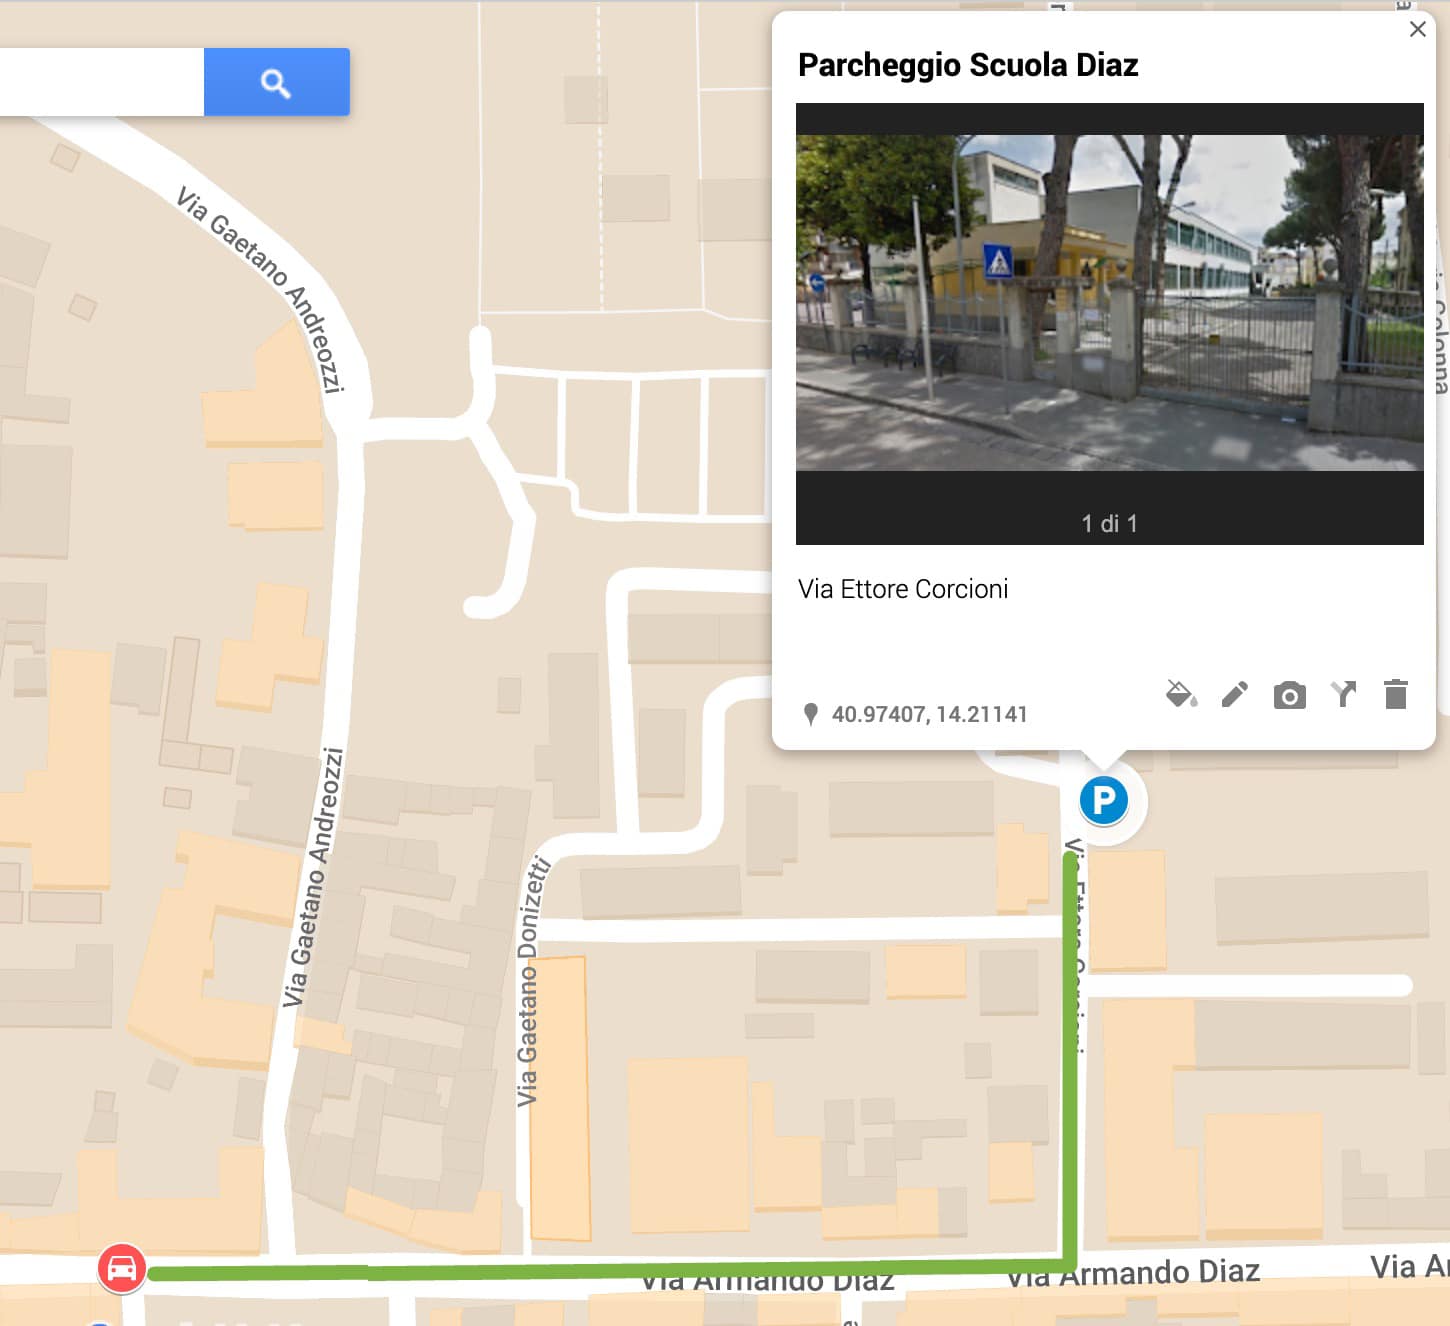Click the vertical Via Gaetano Andreozzi label
Viewport: 1450px width, 1326px height.
click(x=315, y=878)
